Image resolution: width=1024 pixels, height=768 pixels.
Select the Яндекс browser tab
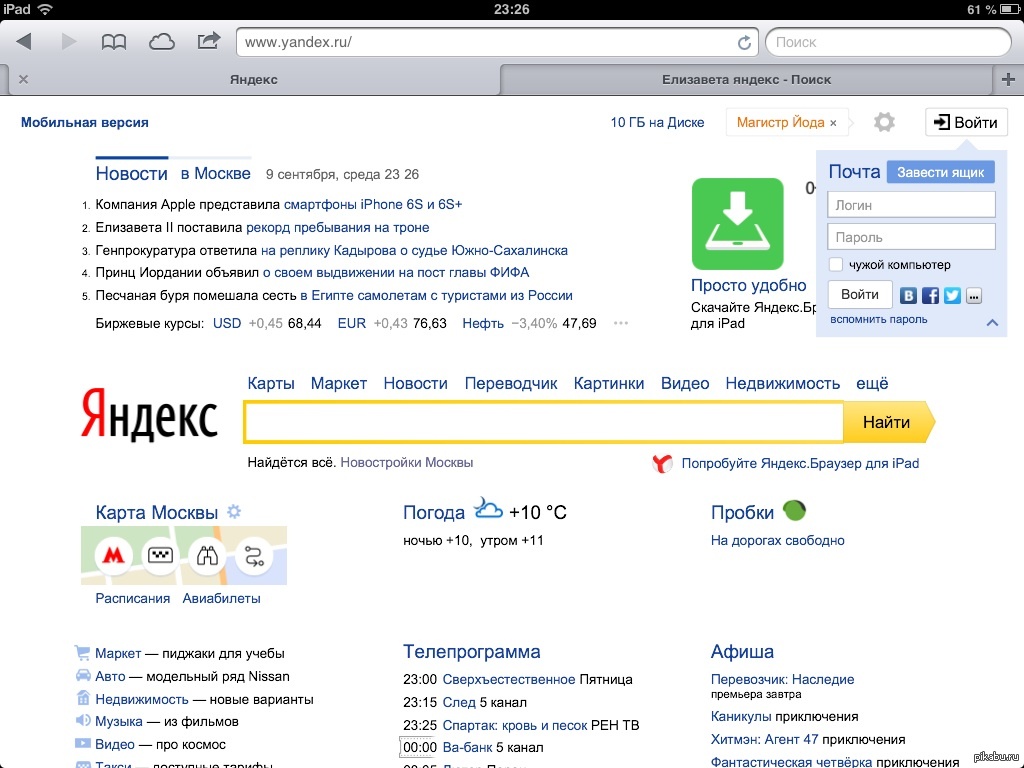pos(253,79)
